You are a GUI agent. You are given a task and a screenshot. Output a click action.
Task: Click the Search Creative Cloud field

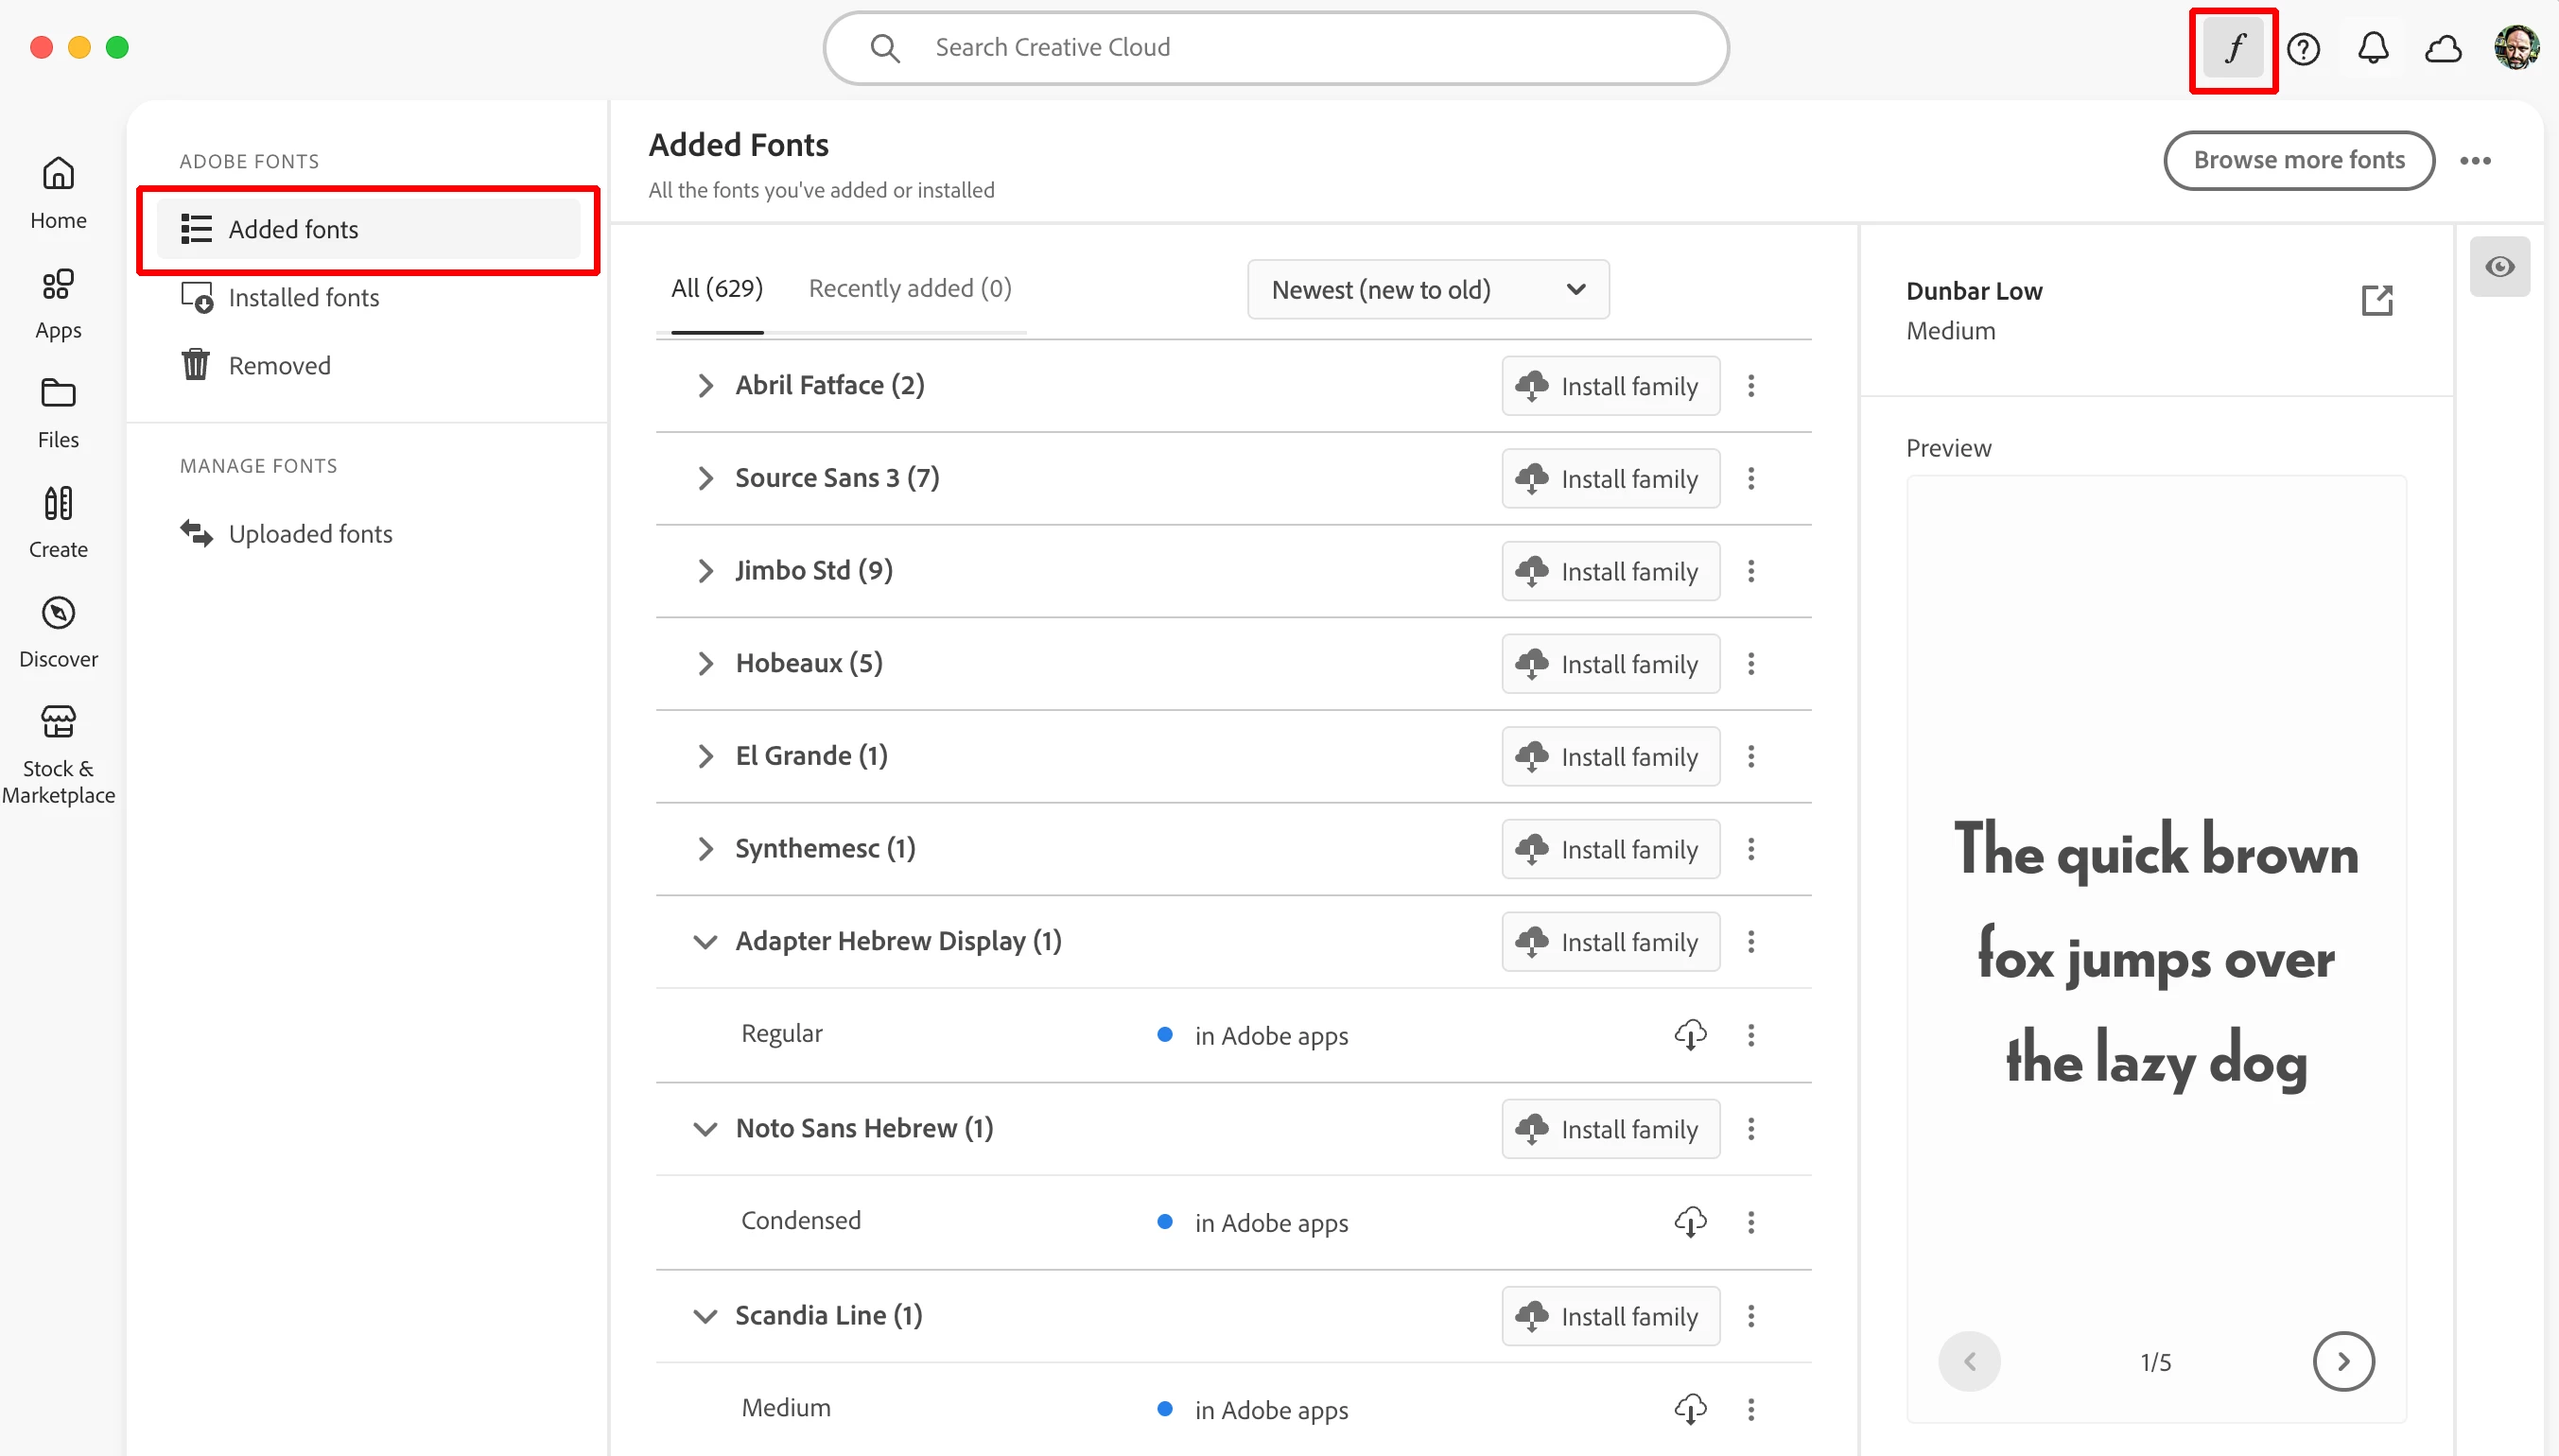pos(1275,48)
